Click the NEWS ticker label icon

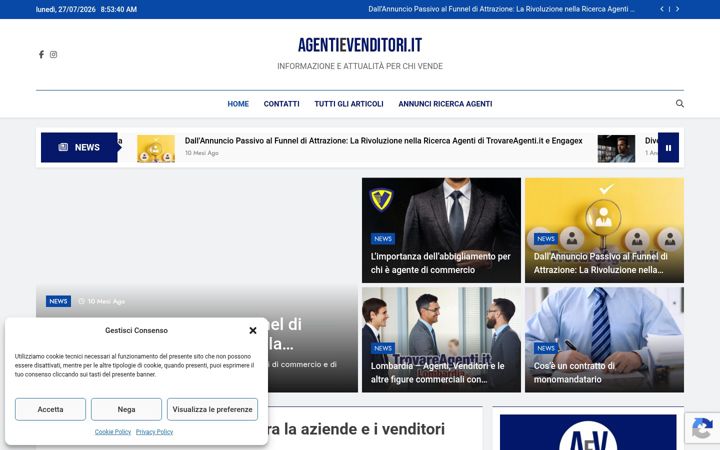(63, 147)
